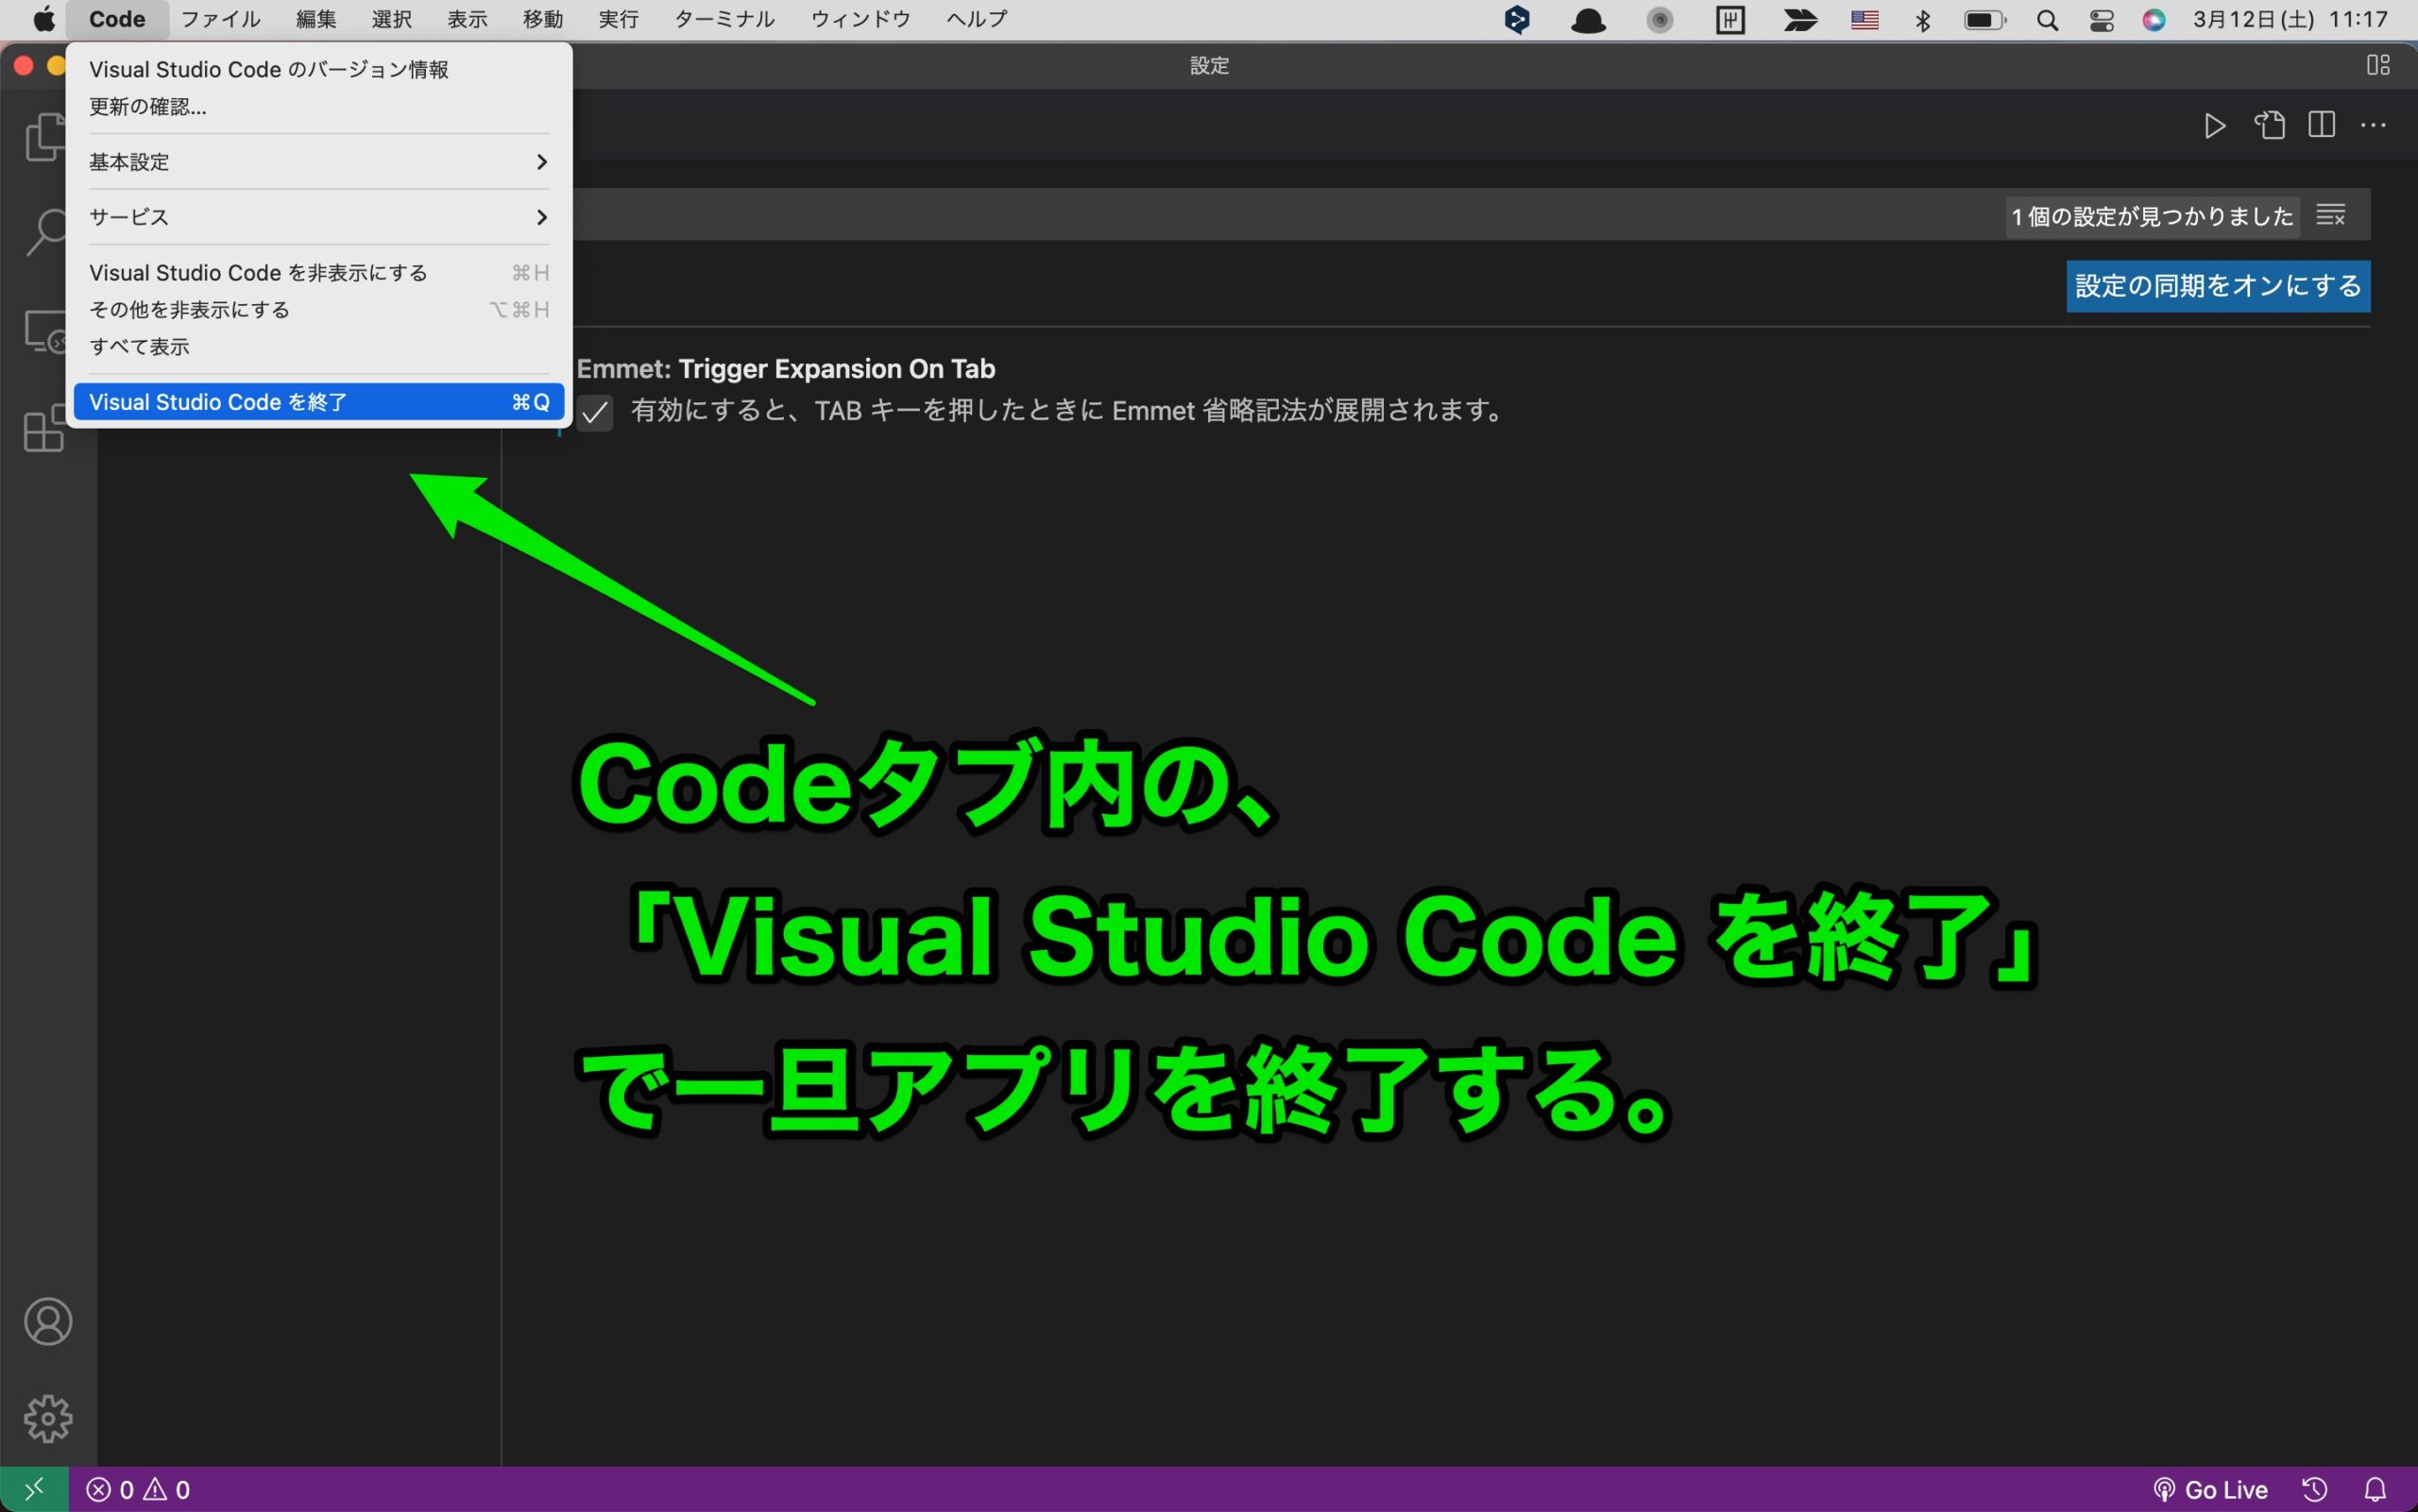Click the Emmet: Trigger Expansion On Tab title

point(786,369)
